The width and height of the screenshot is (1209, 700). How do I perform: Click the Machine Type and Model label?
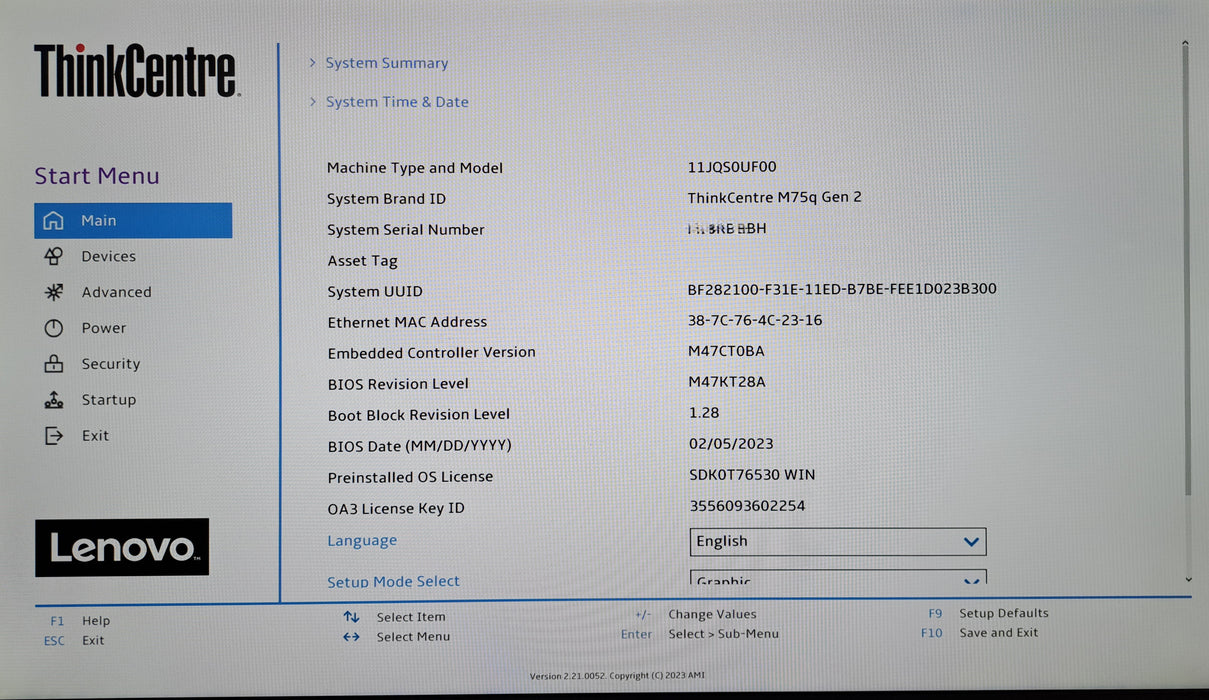click(415, 168)
